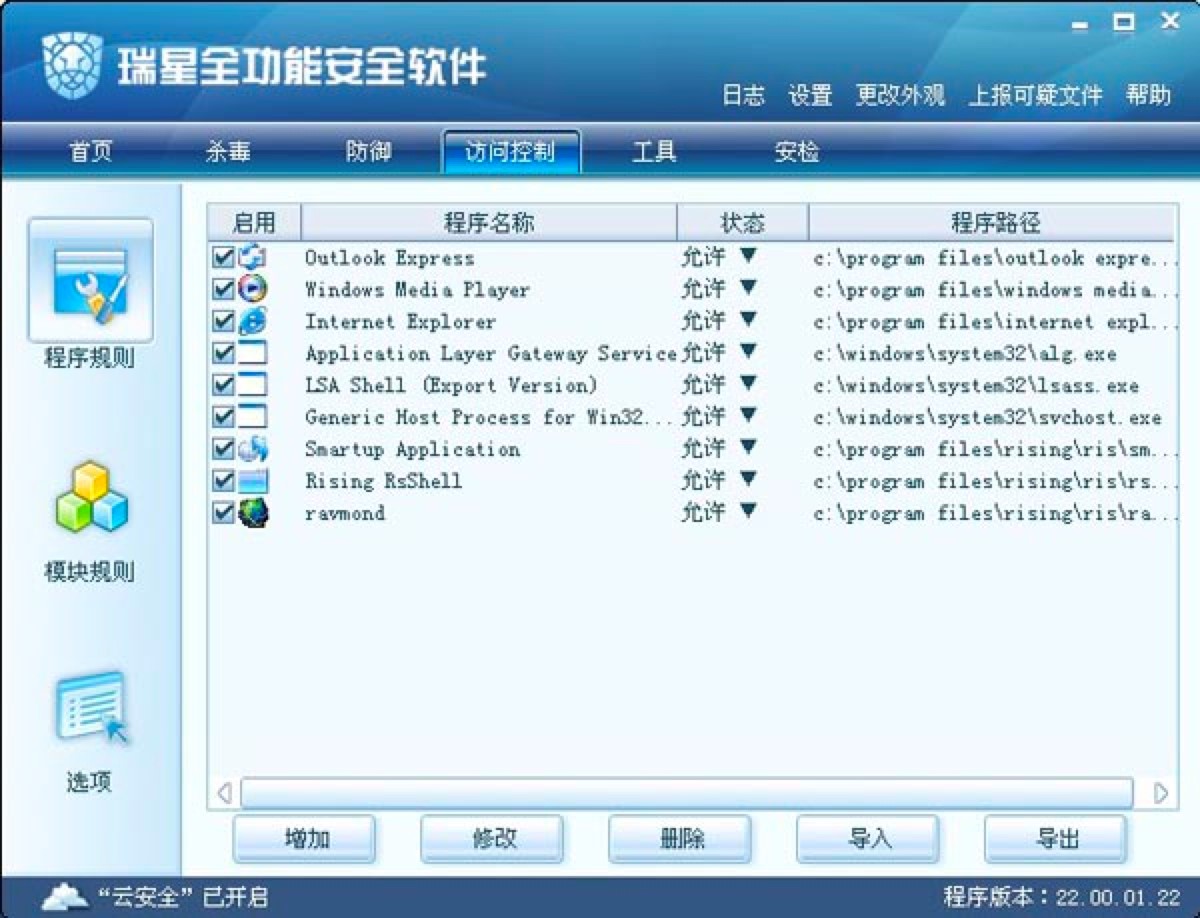Open the 模块规则 module rules cubes icon
Viewport: 1200px width, 918px height.
pos(91,497)
